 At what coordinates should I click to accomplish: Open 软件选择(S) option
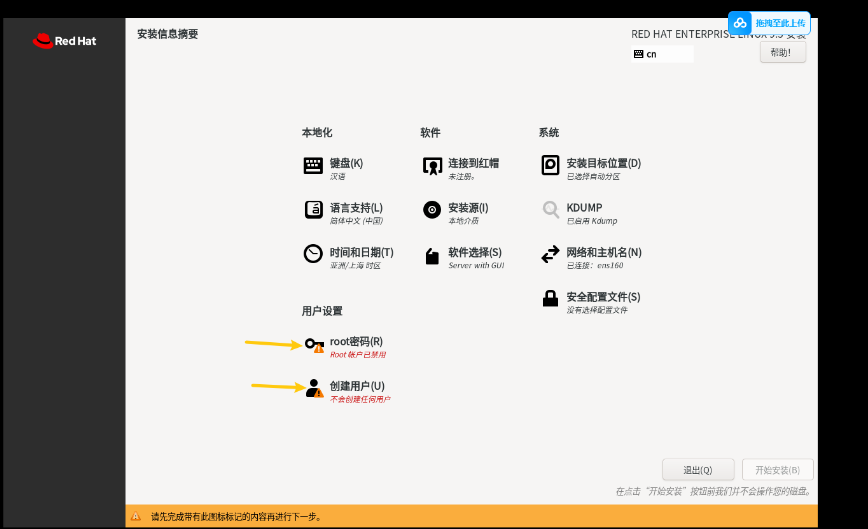pyautogui.click(x=475, y=252)
